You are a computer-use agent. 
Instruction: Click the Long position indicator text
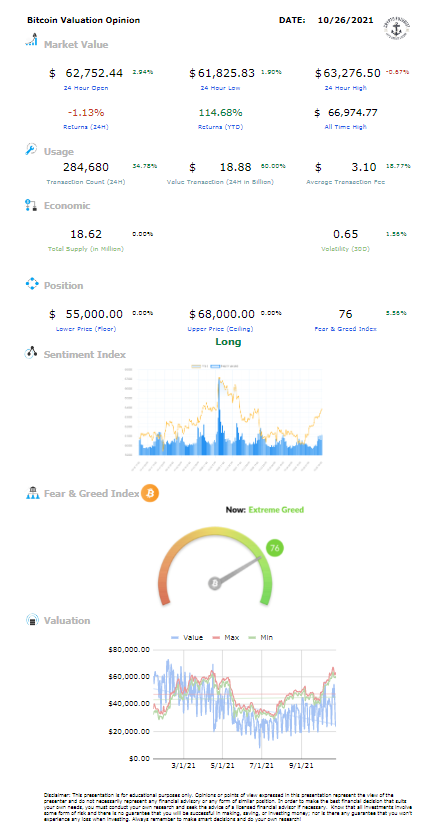pyautogui.click(x=228, y=342)
